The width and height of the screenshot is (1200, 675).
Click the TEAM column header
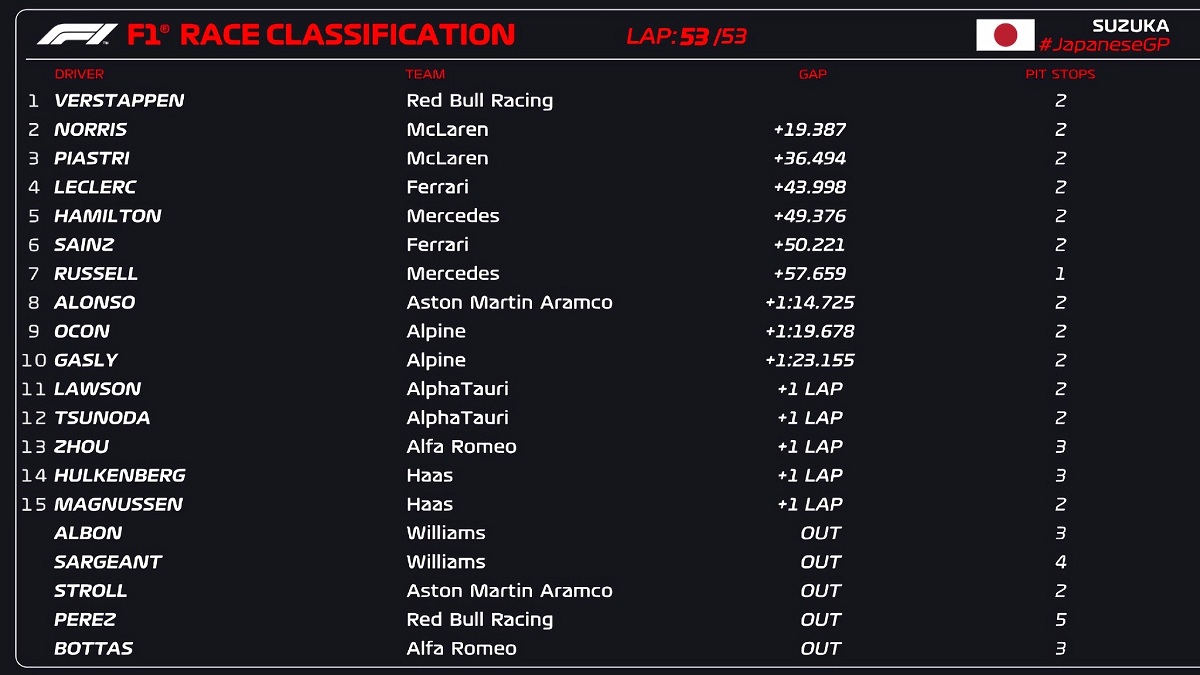click(x=425, y=74)
